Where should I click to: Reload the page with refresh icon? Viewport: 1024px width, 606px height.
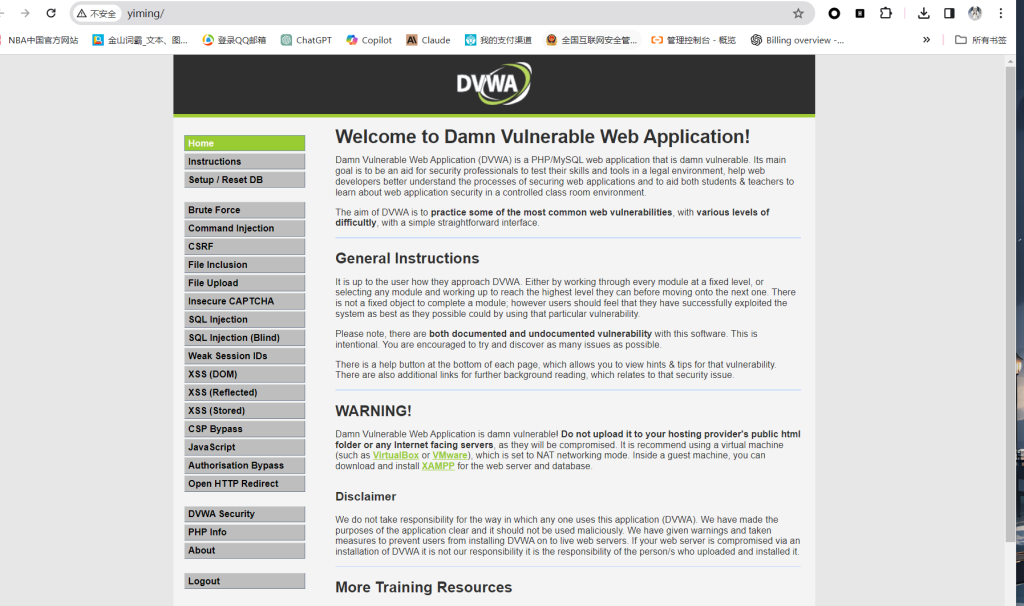pyautogui.click(x=52, y=14)
